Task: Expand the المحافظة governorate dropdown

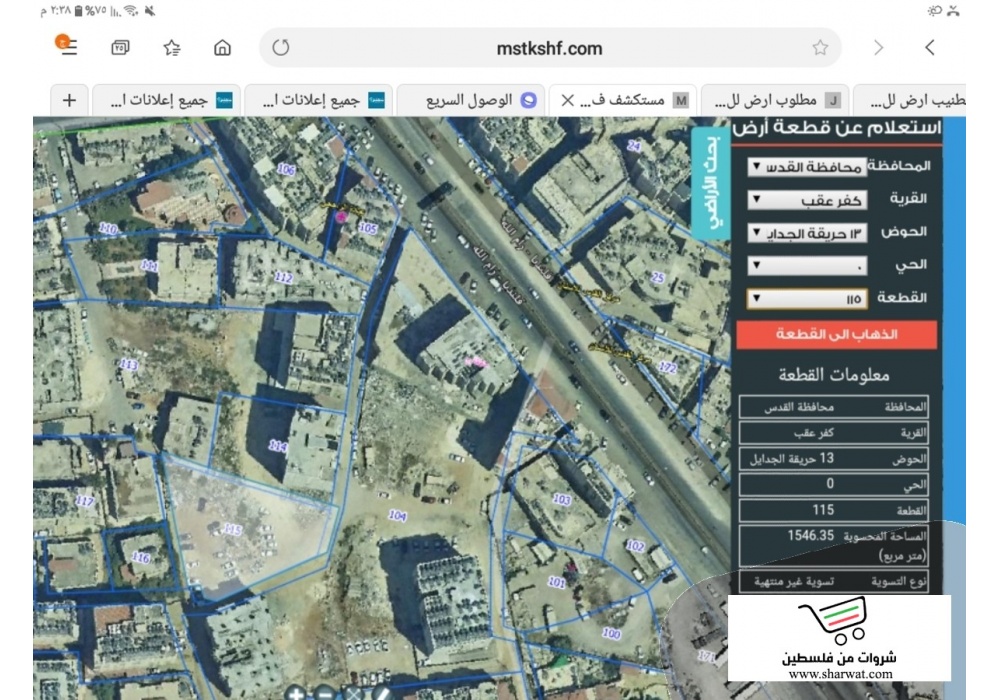Action: tap(807, 166)
